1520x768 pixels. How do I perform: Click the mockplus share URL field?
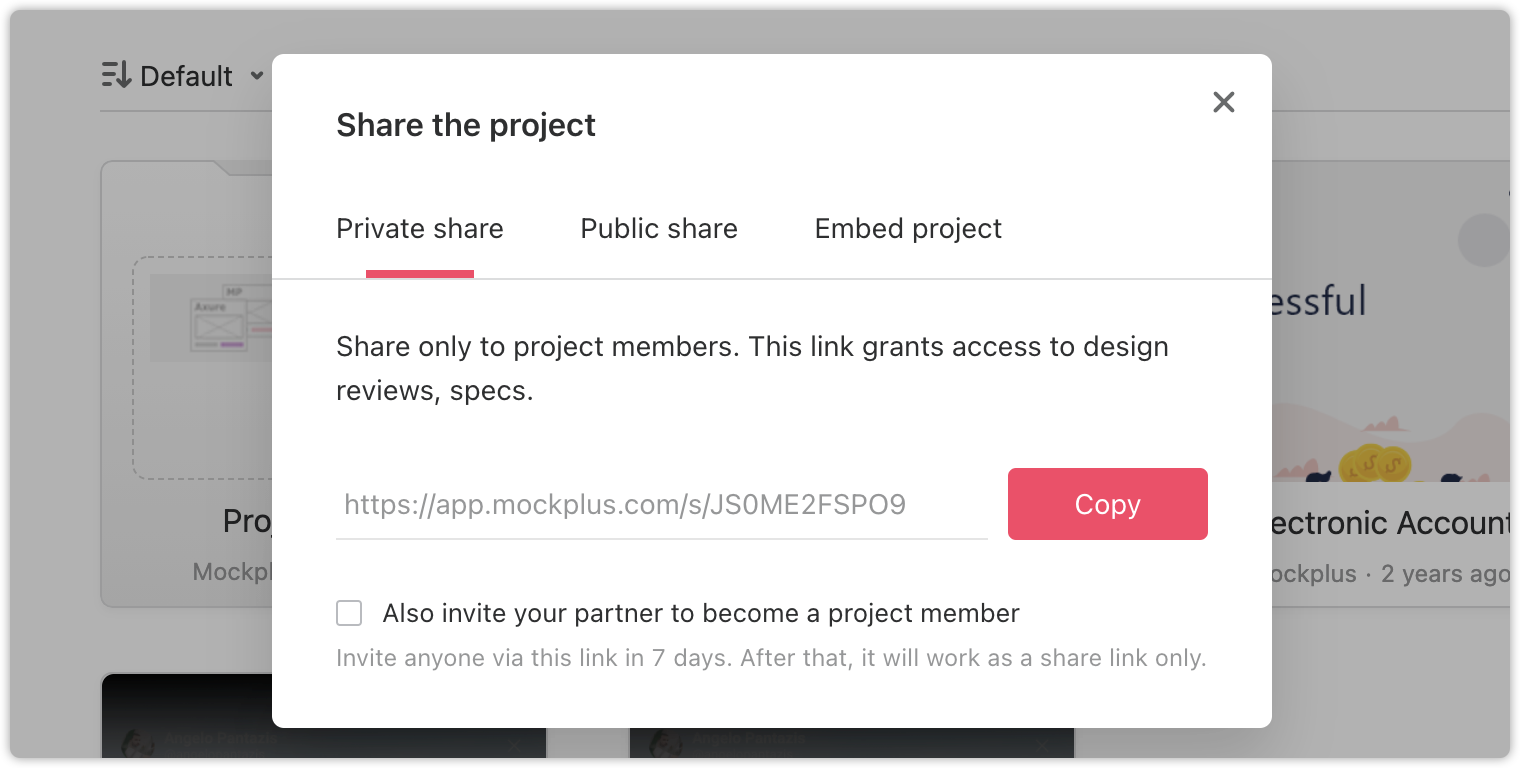pos(662,504)
